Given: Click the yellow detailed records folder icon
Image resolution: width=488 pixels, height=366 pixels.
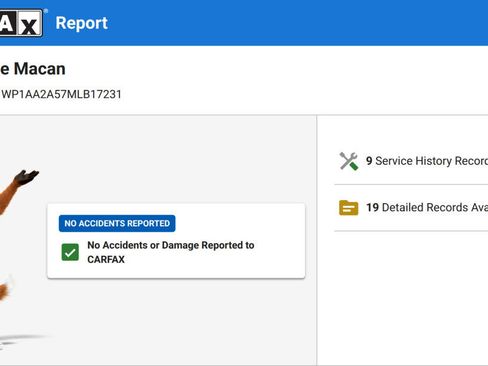Looking at the screenshot, I should coord(349,208).
